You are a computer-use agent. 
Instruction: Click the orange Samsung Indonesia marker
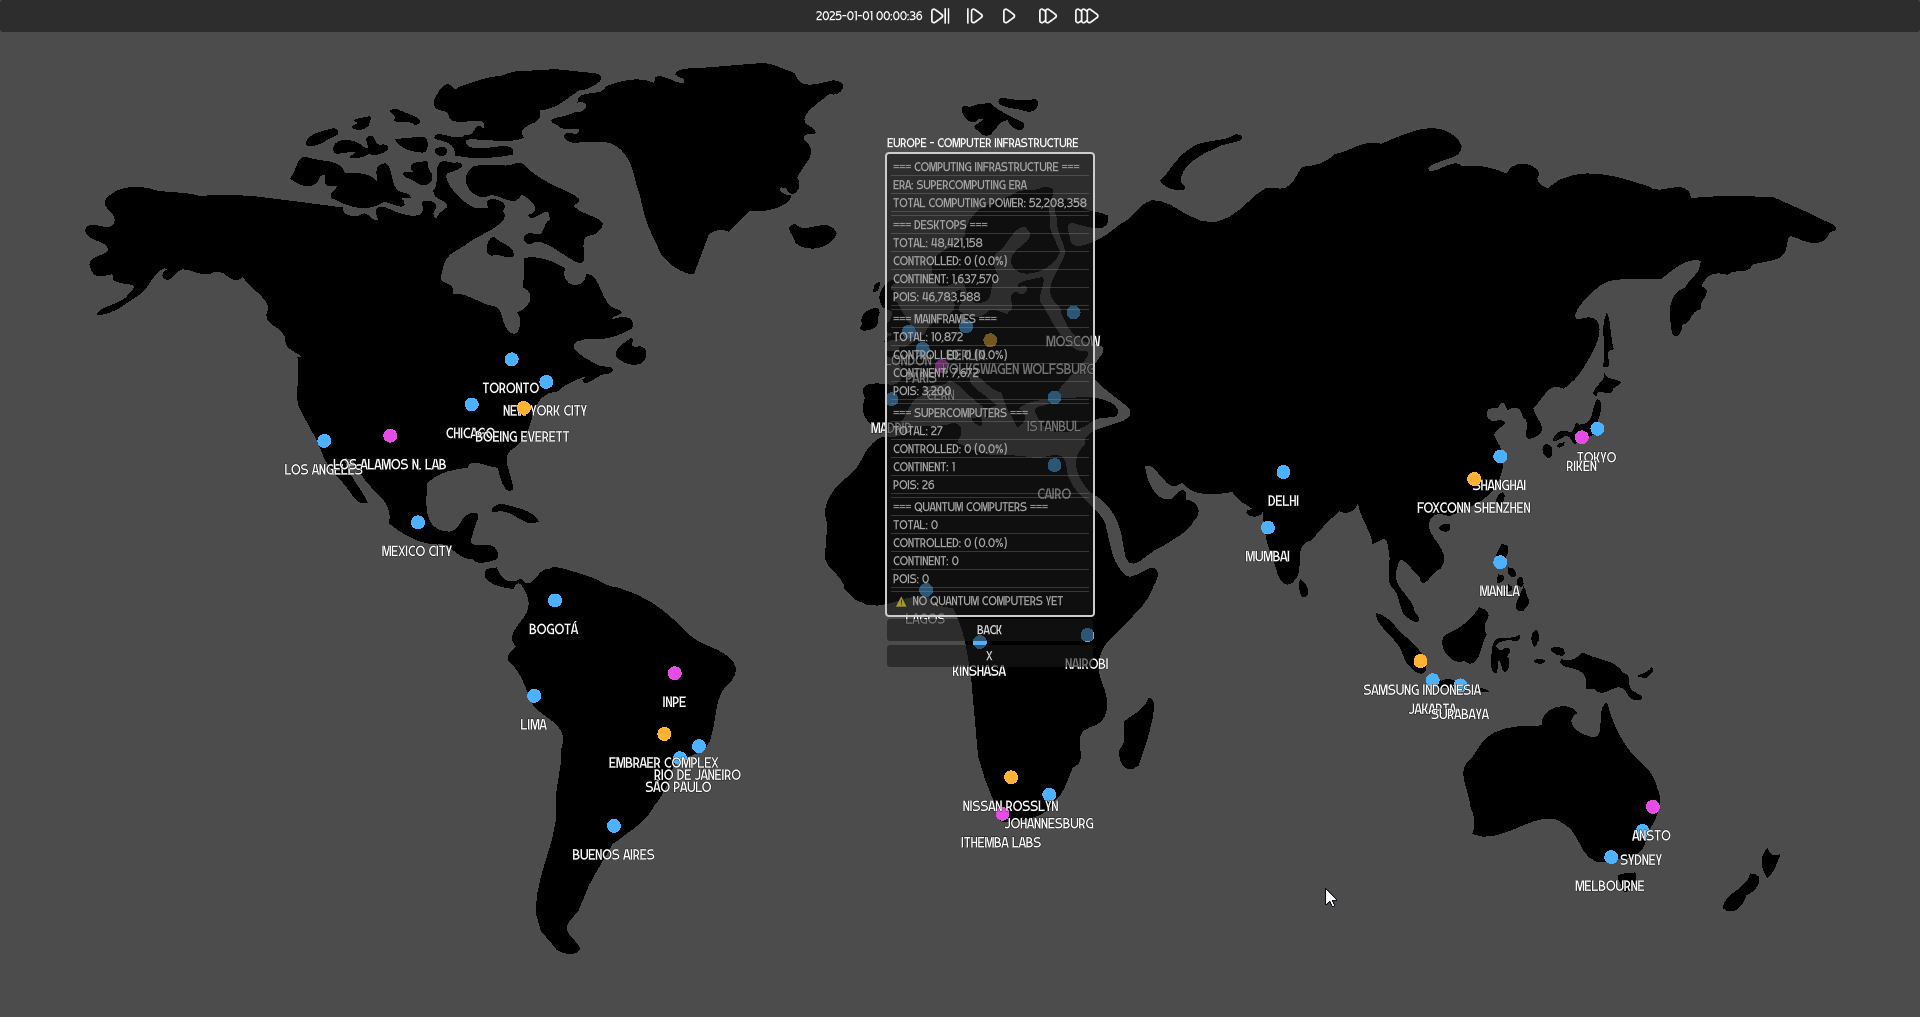(x=1421, y=661)
